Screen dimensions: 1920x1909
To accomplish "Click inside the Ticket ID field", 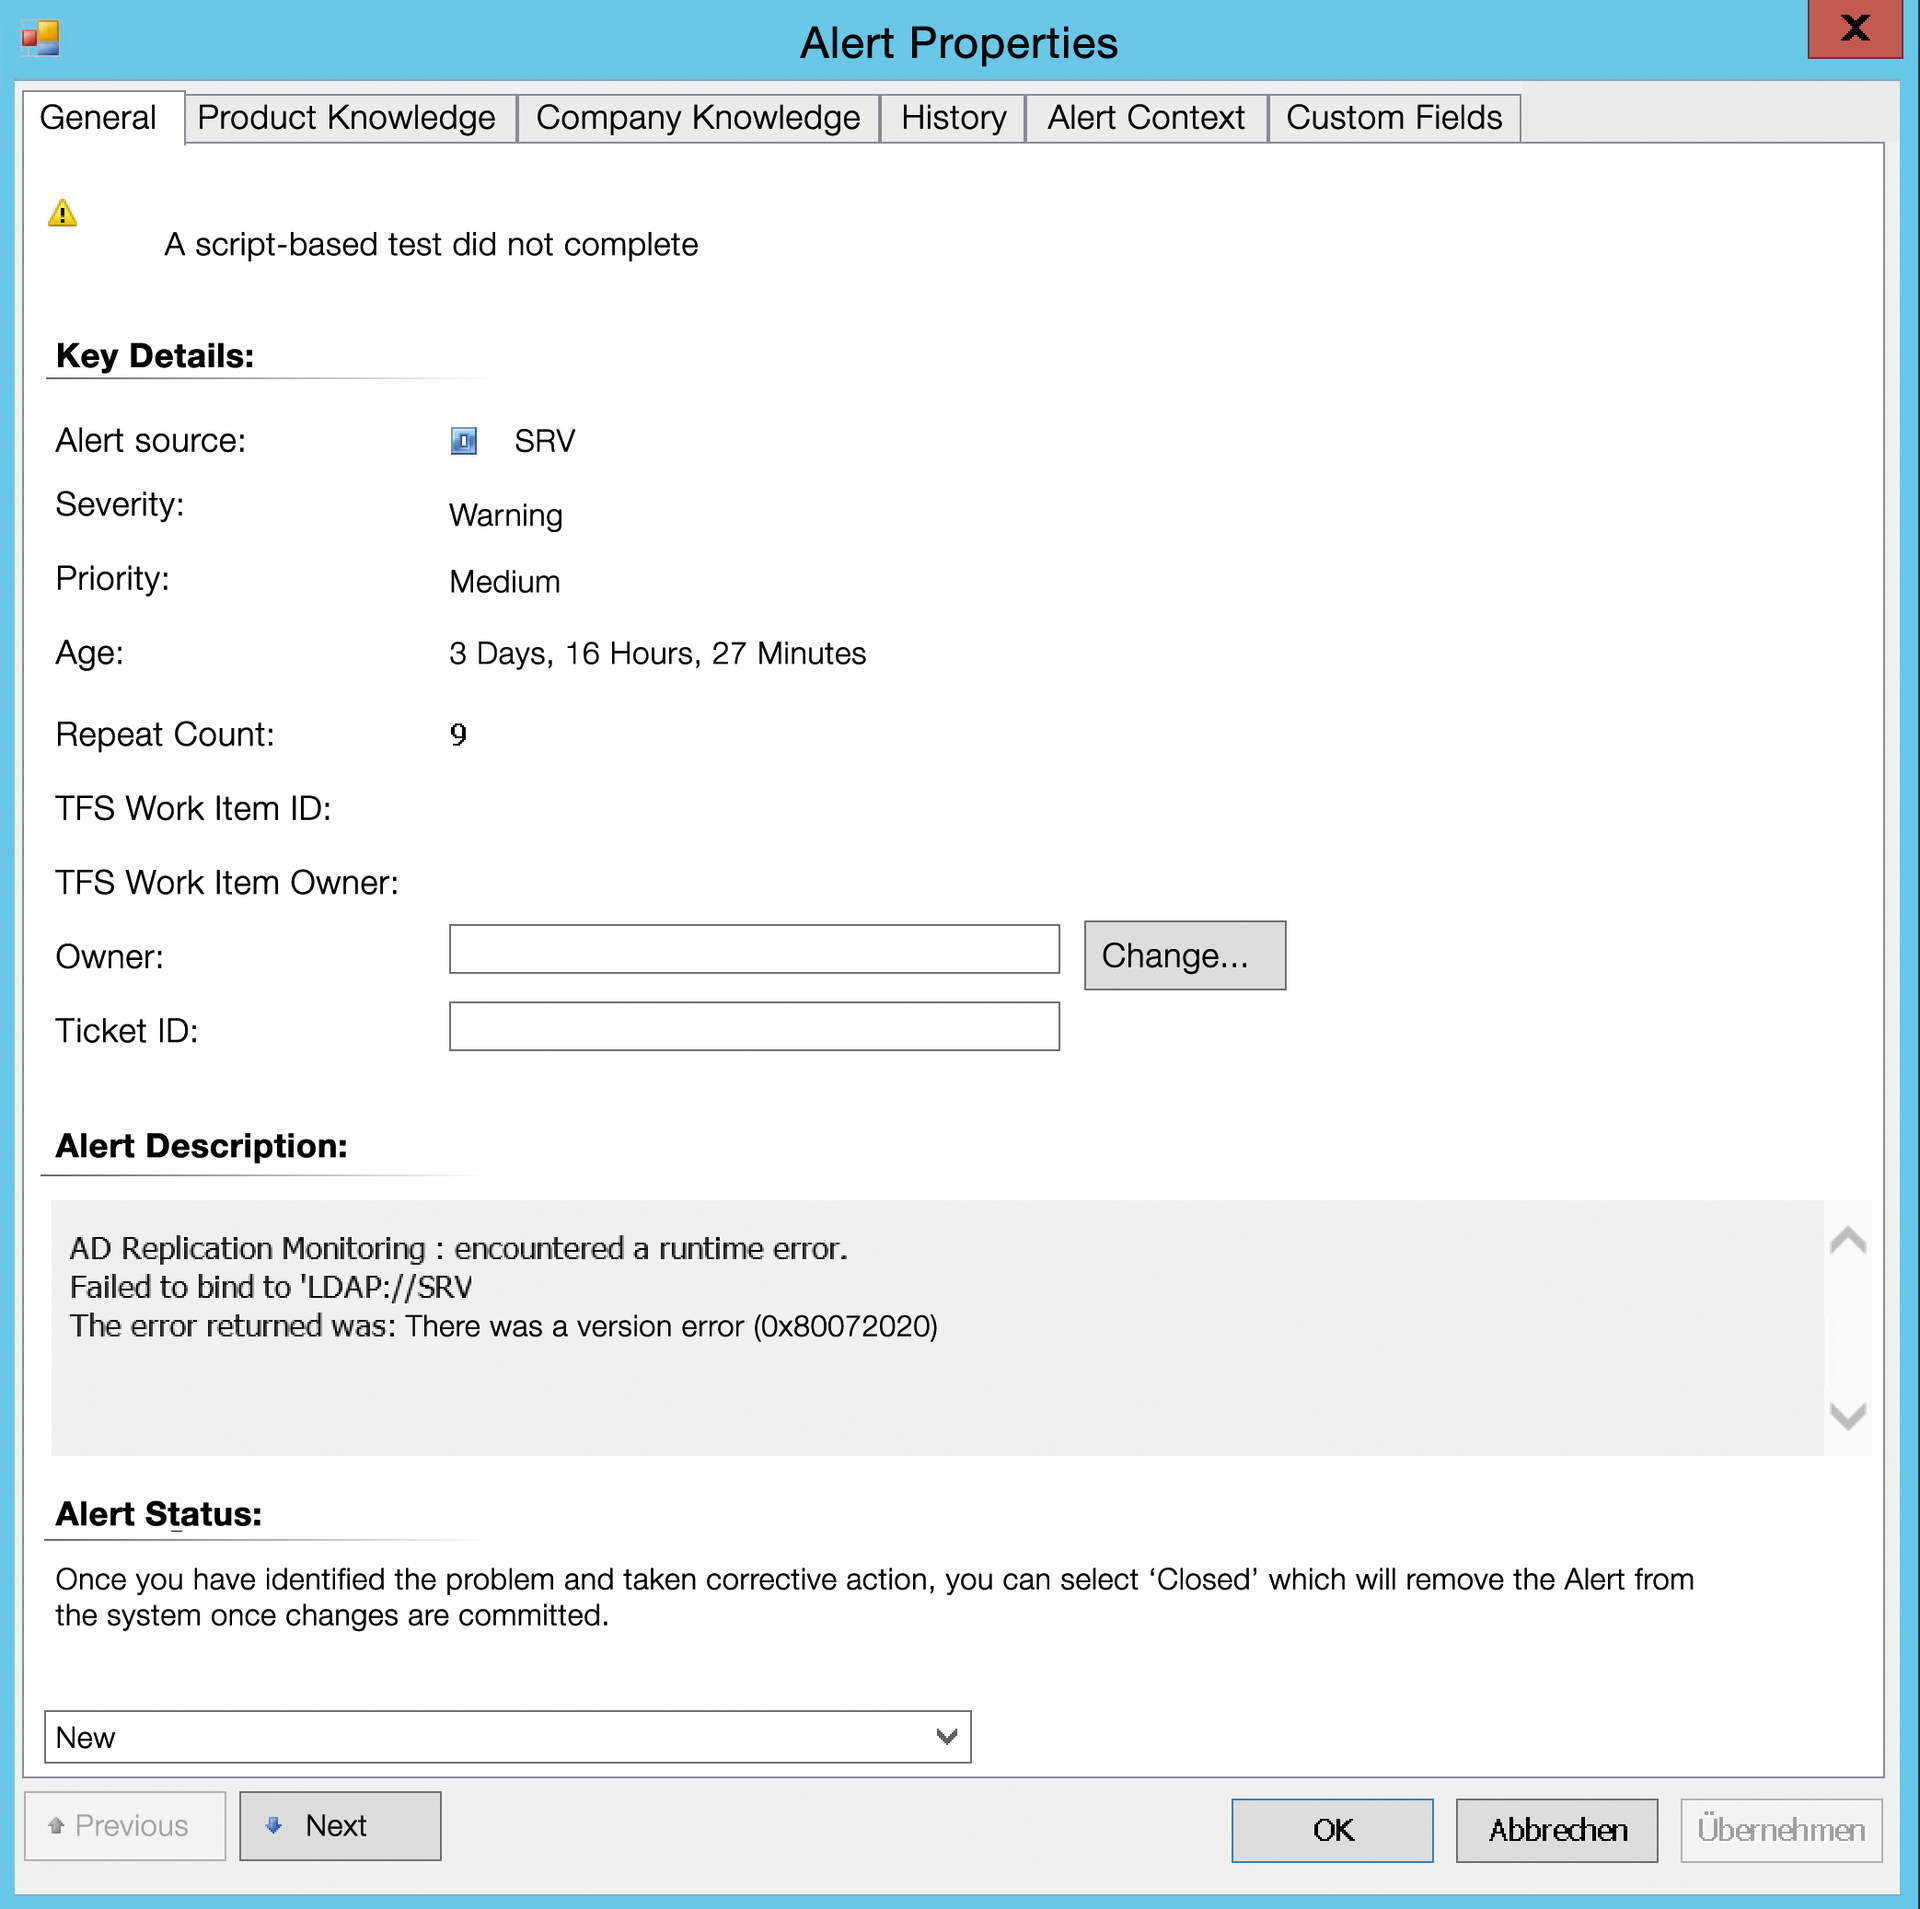I will click(x=754, y=1026).
